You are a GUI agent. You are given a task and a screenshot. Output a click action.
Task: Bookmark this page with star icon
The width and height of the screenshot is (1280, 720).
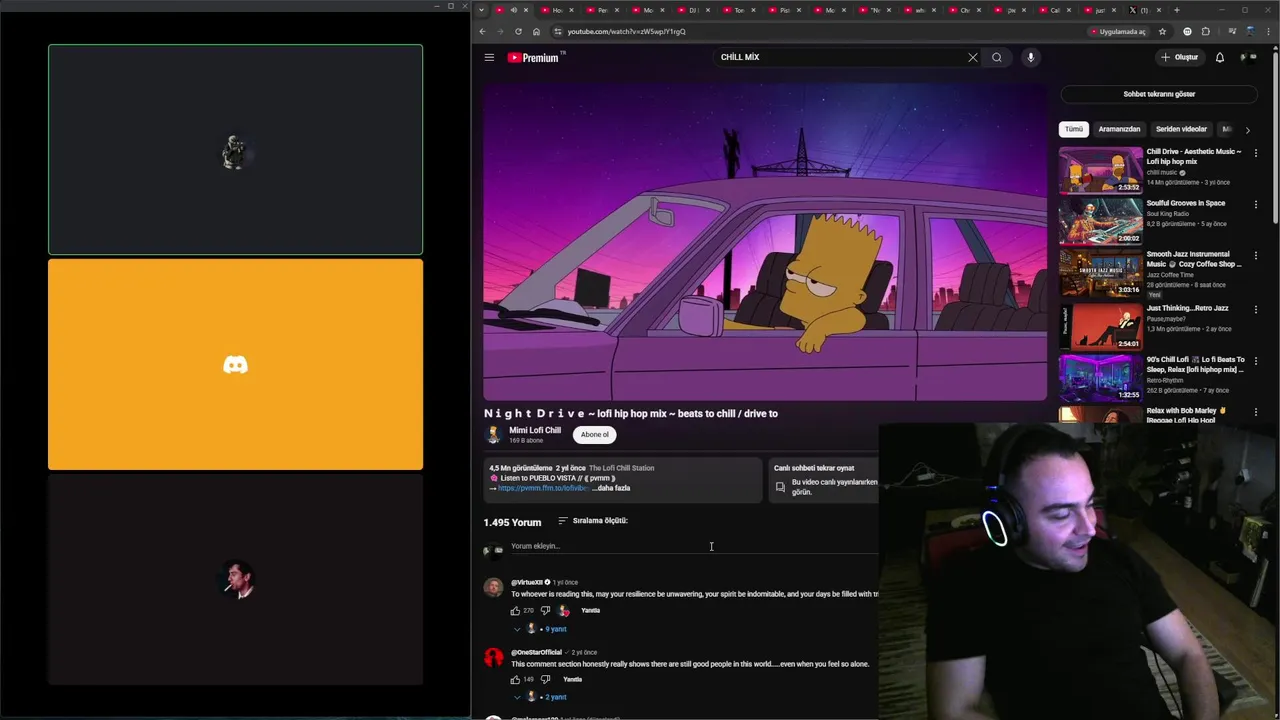tap(1162, 31)
